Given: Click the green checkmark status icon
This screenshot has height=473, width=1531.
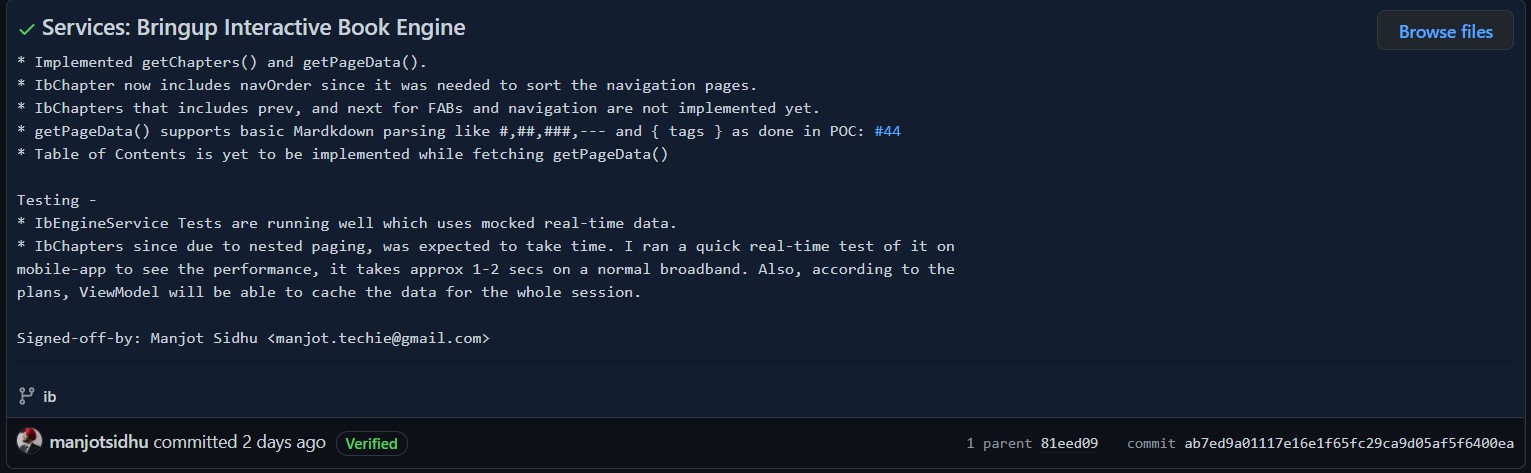Looking at the screenshot, I should click(x=27, y=29).
